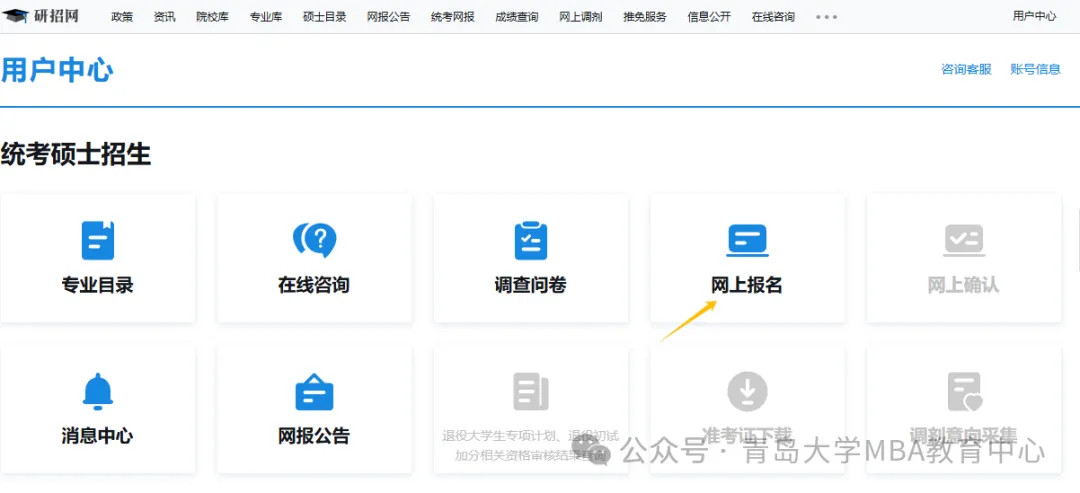Click the 准考证下载 download arrow icon

coord(746,391)
